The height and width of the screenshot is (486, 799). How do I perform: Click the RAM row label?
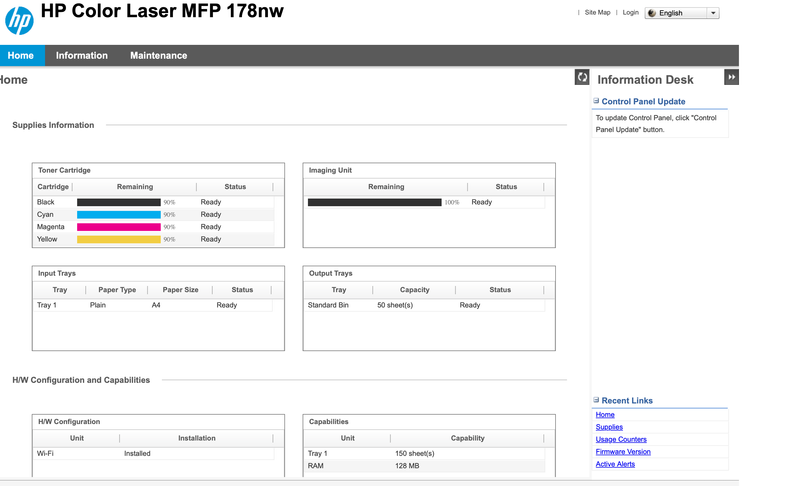(315, 466)
